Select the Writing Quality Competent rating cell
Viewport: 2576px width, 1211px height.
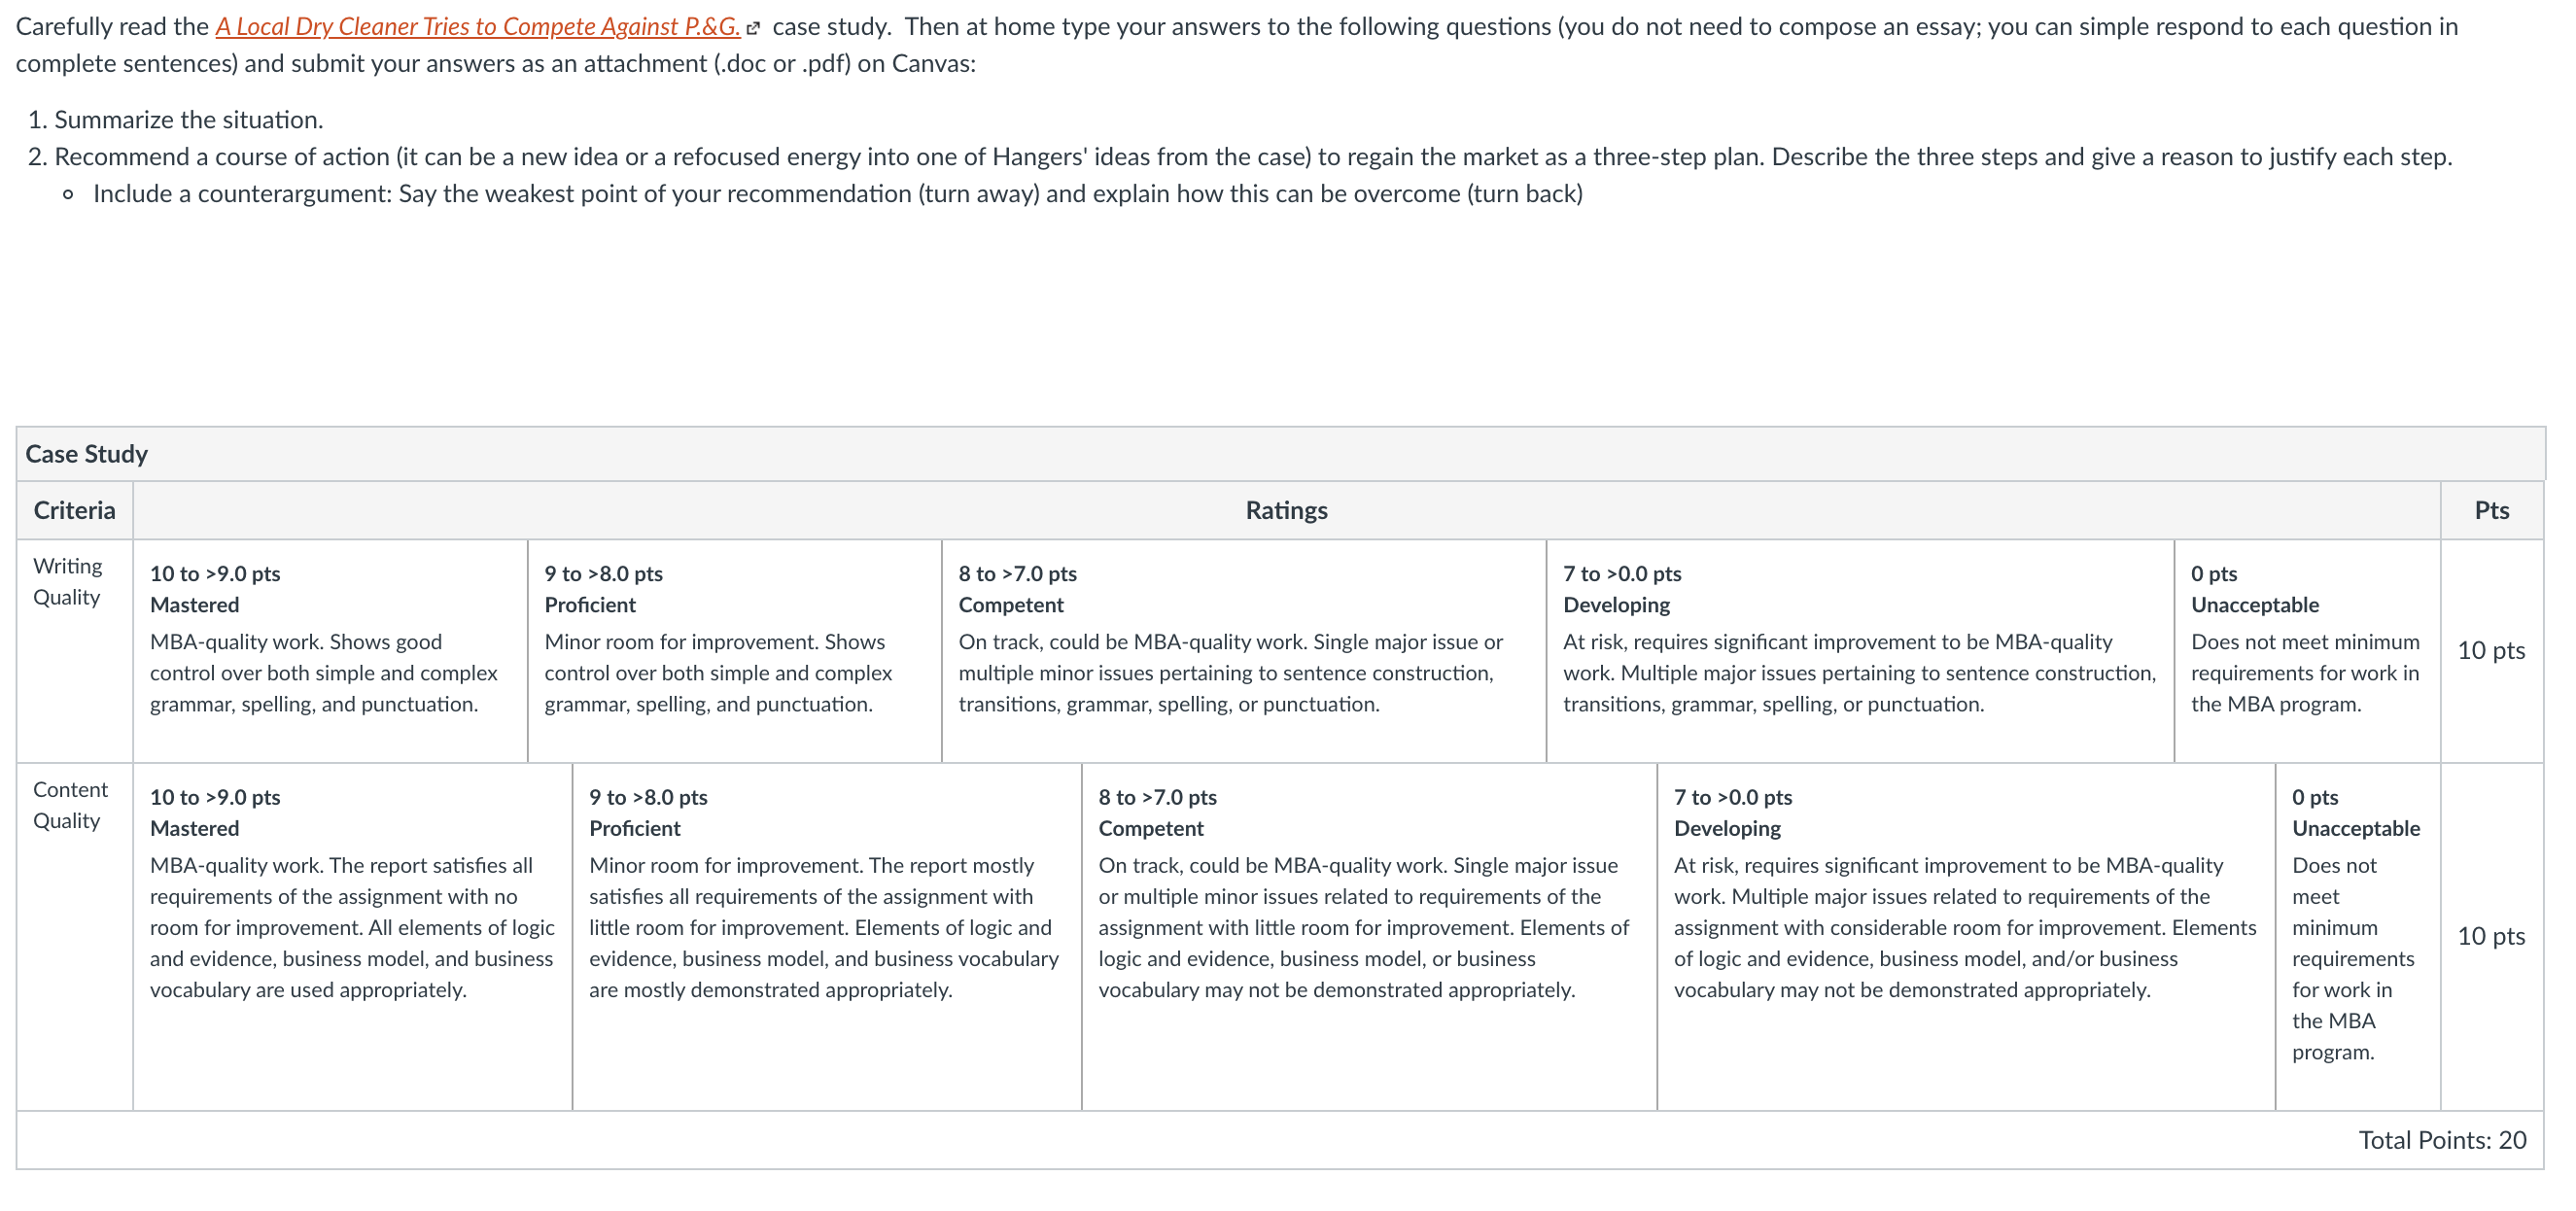point(1244,650)
